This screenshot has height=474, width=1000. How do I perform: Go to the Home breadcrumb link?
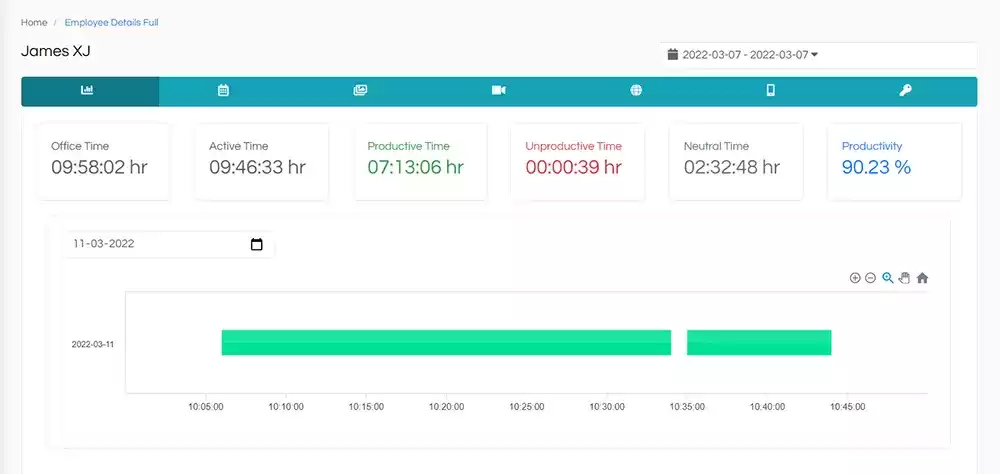(x=34, y=22)
